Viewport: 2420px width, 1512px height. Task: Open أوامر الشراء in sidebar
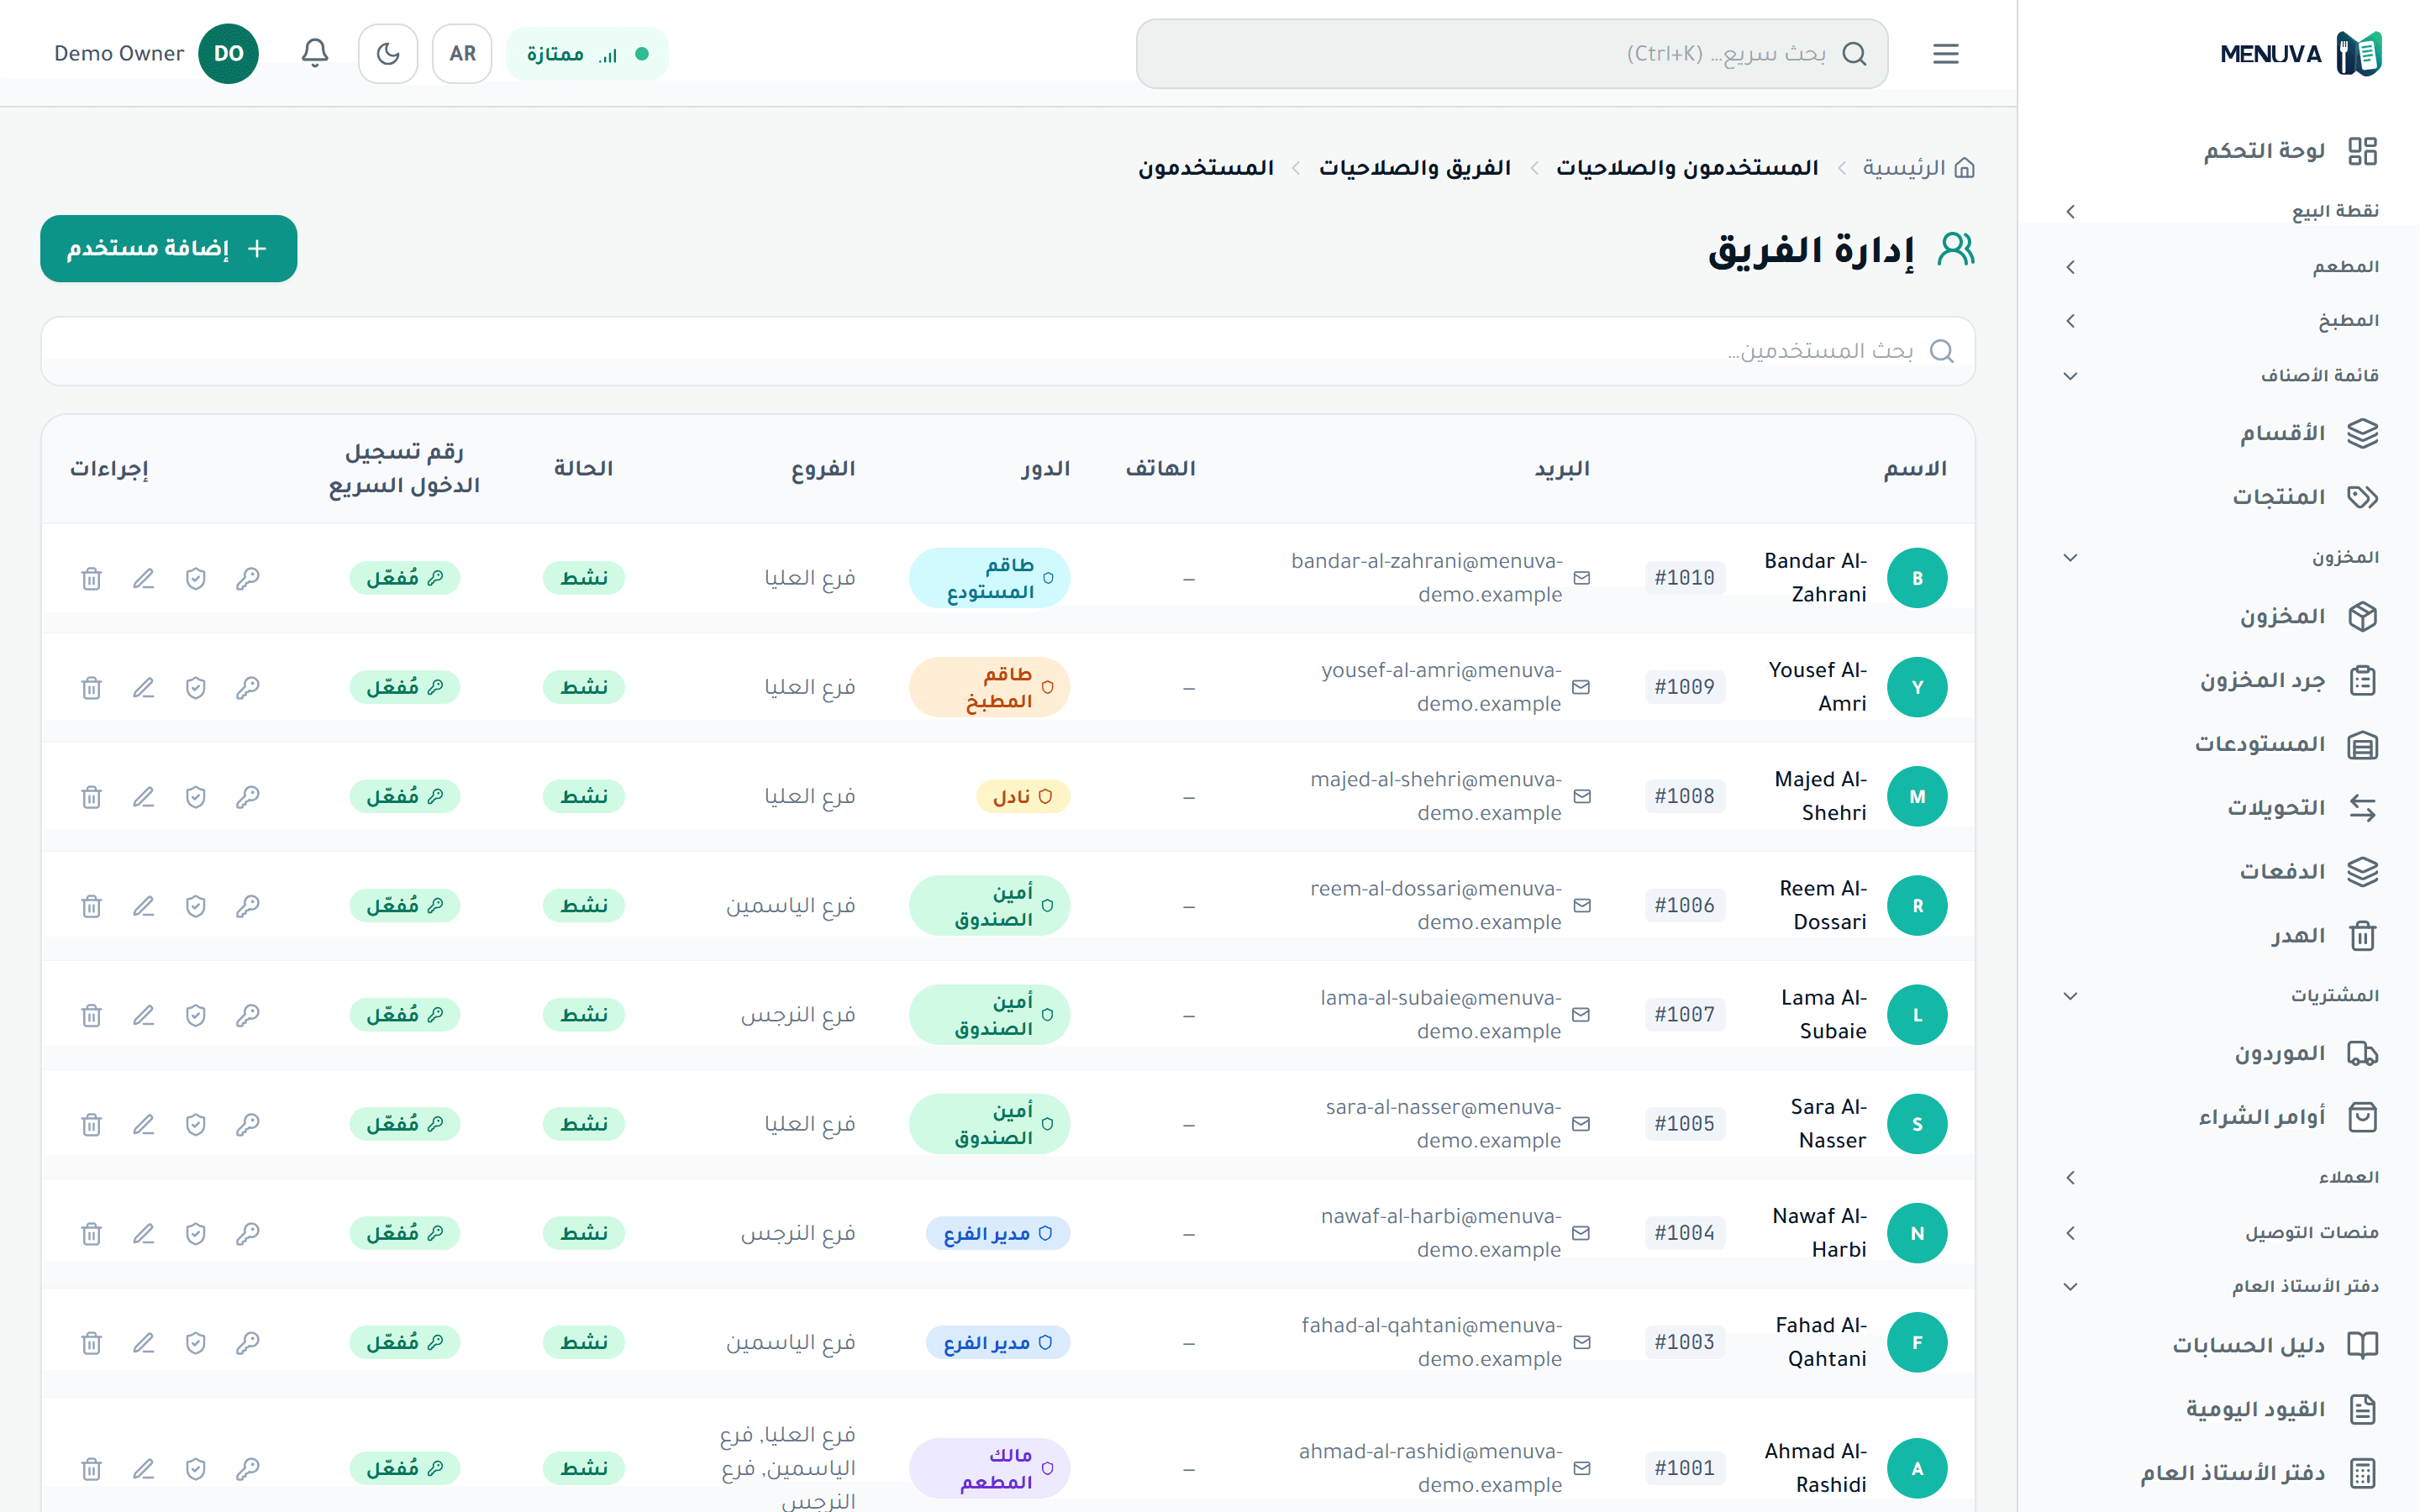pyautogui.click(x=2220, y=1117)
